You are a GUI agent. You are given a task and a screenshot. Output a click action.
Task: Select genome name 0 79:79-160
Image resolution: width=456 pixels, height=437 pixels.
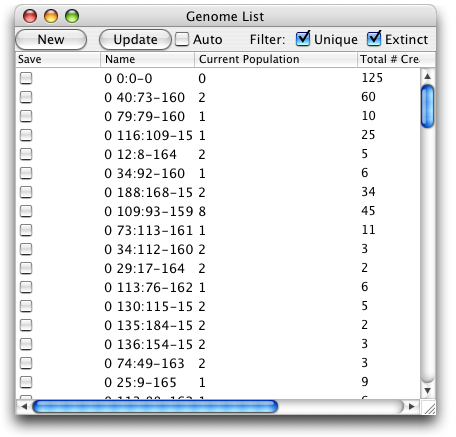(x=144, y=117)
